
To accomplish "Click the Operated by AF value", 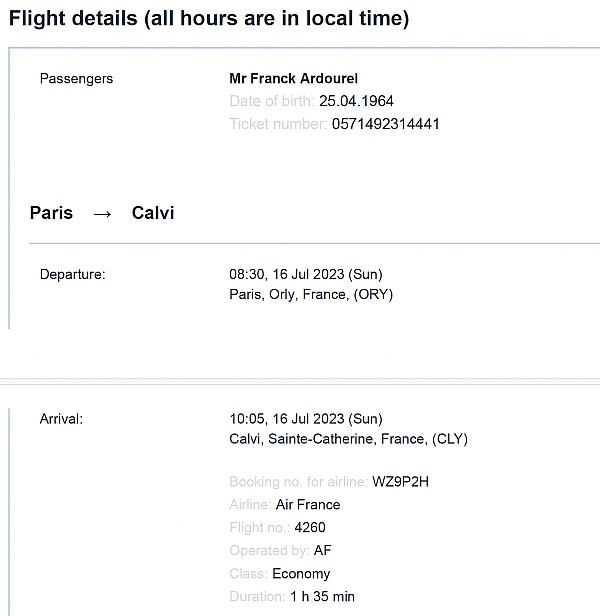I will (x=323, y=550).
